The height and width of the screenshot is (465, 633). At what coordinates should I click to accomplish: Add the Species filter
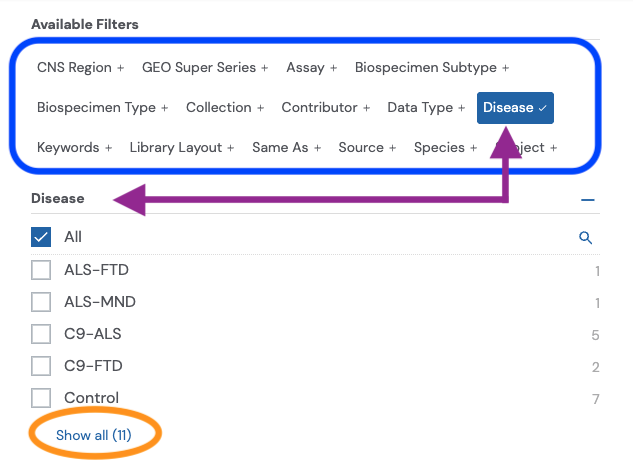445,147
